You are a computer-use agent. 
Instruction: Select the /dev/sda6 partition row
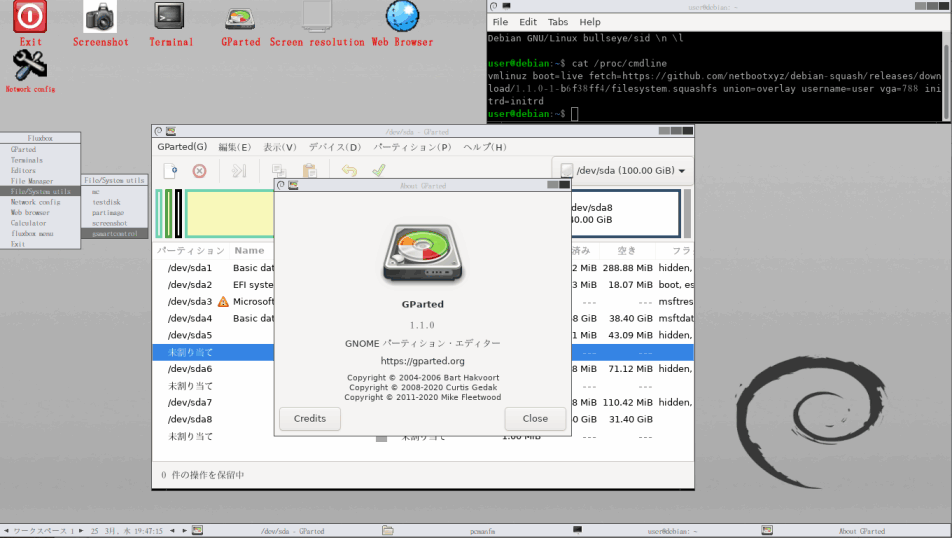click(423, 369)
